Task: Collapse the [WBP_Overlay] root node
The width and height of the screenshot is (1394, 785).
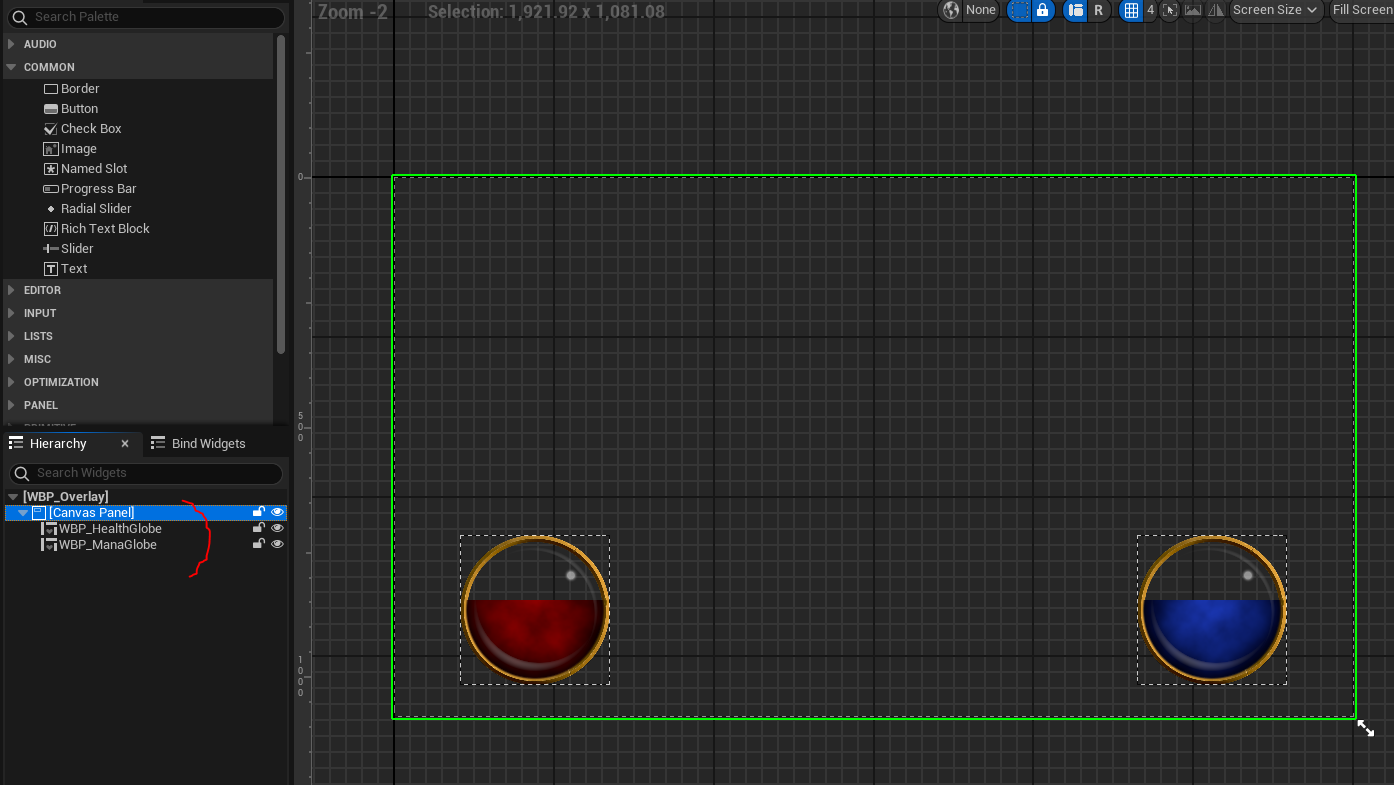Action: coord(13,497)
